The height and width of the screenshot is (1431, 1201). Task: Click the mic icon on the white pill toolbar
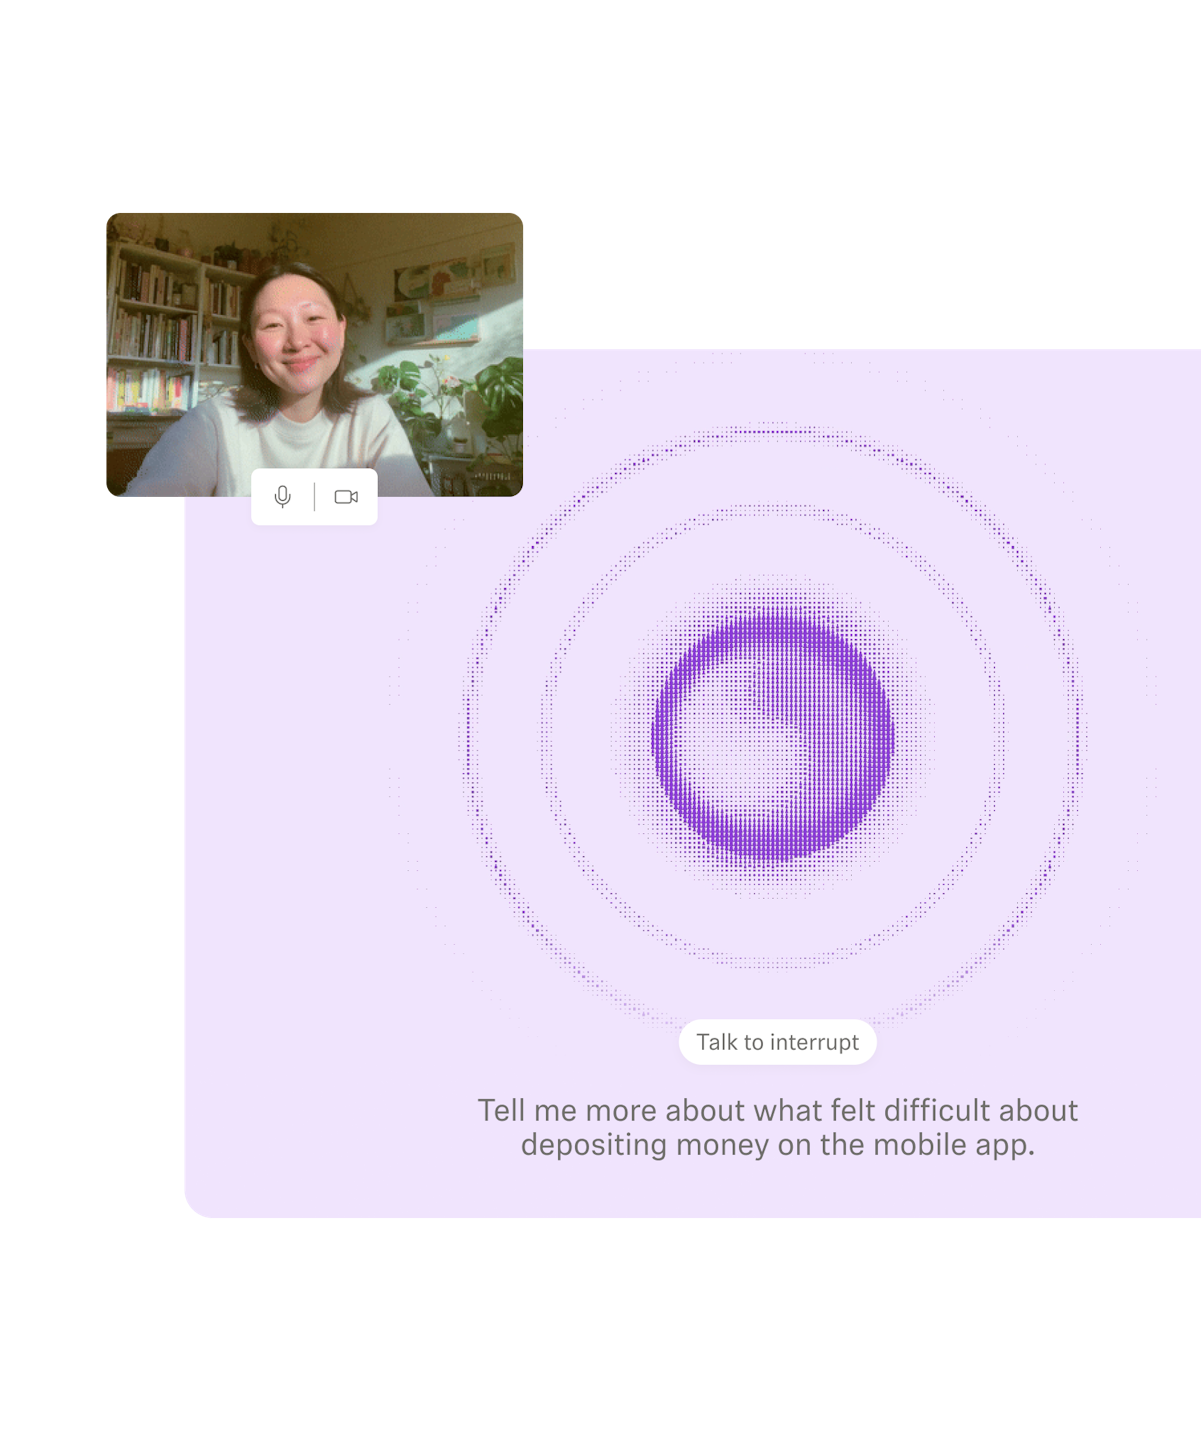283,495
